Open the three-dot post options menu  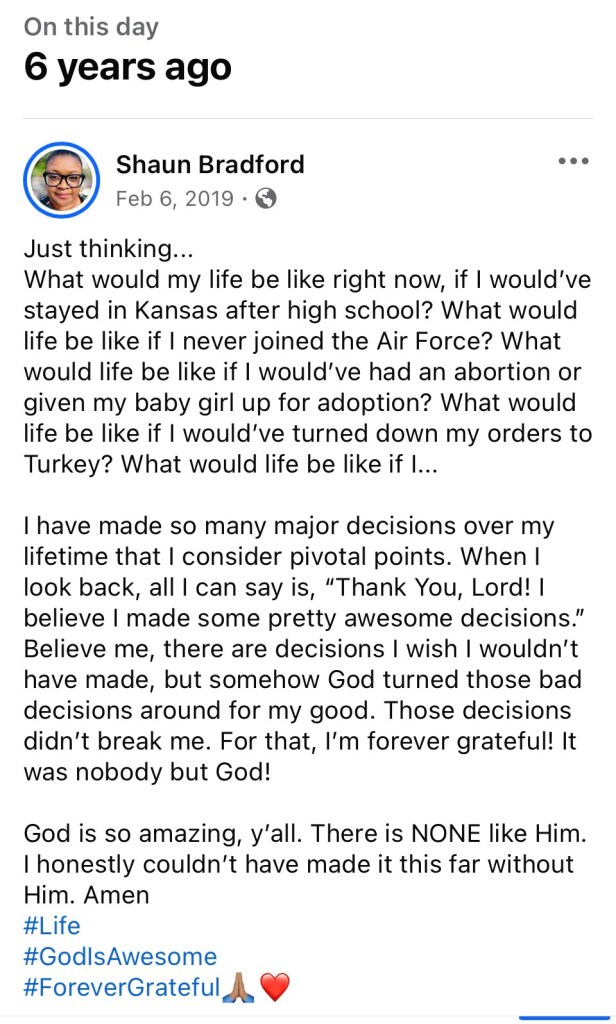(x=574, y=161)
